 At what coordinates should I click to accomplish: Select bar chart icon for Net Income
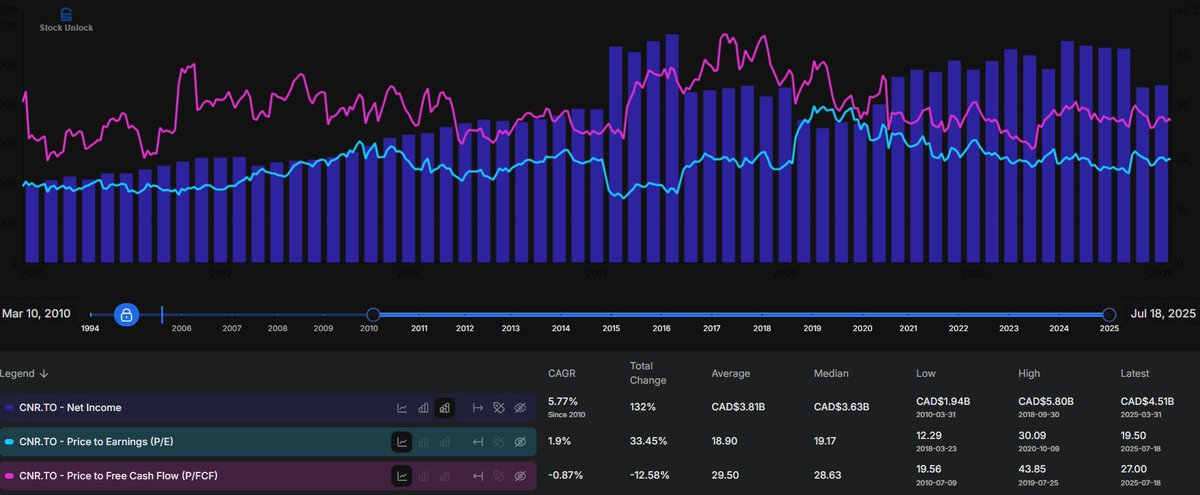tap(423, 408)
